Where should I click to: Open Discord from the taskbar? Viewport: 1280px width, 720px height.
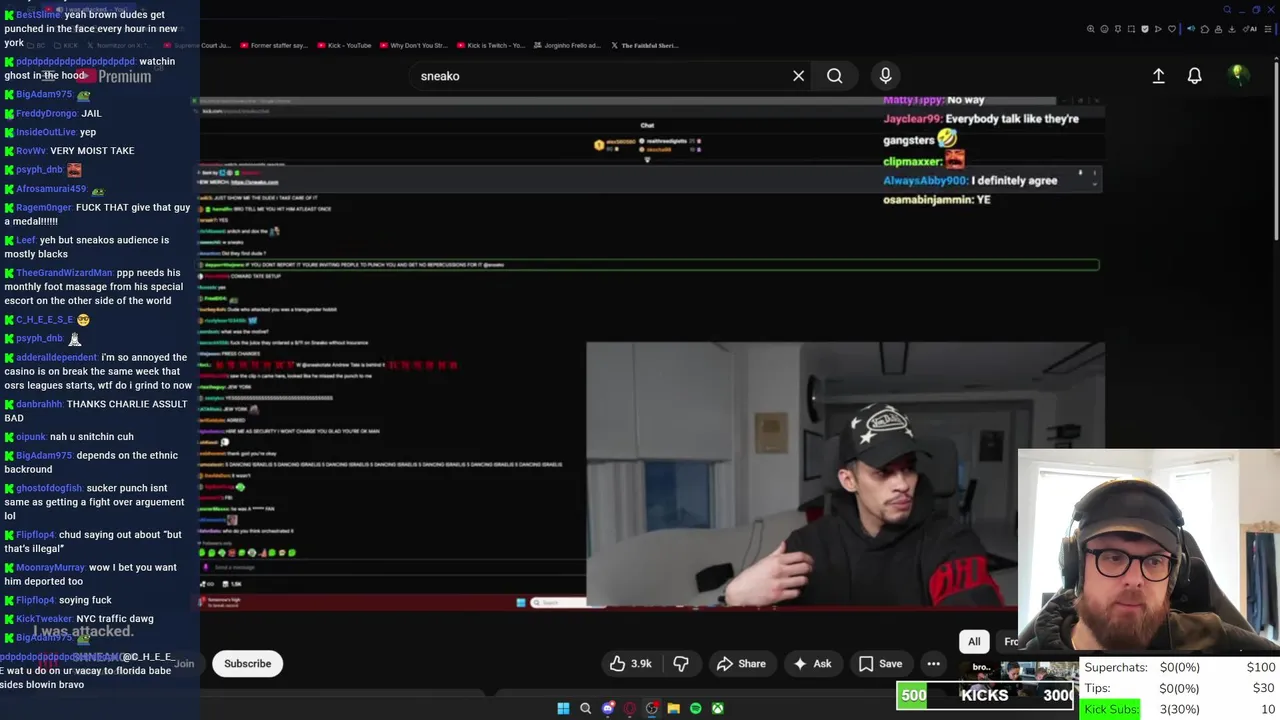point(608,708)
